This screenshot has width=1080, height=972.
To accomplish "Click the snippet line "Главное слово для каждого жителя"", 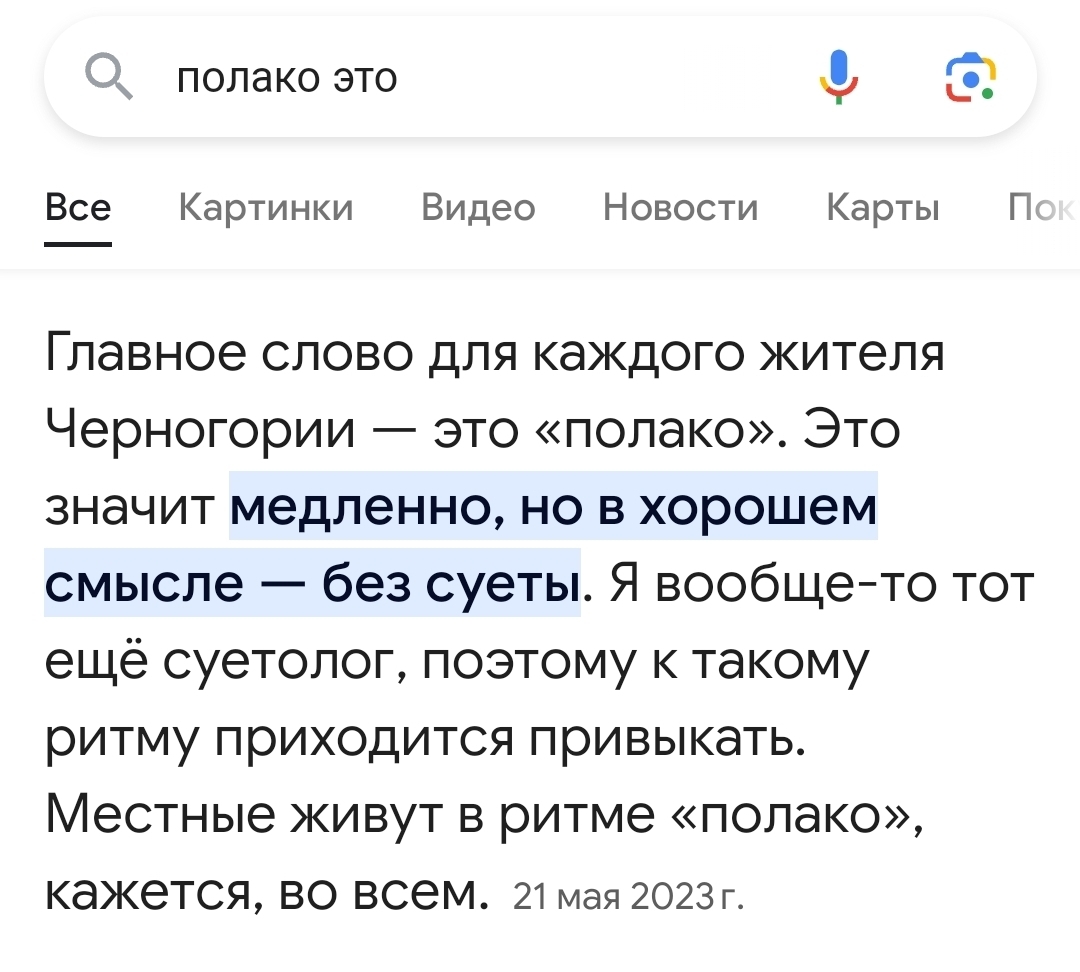I will coord(495,354).
